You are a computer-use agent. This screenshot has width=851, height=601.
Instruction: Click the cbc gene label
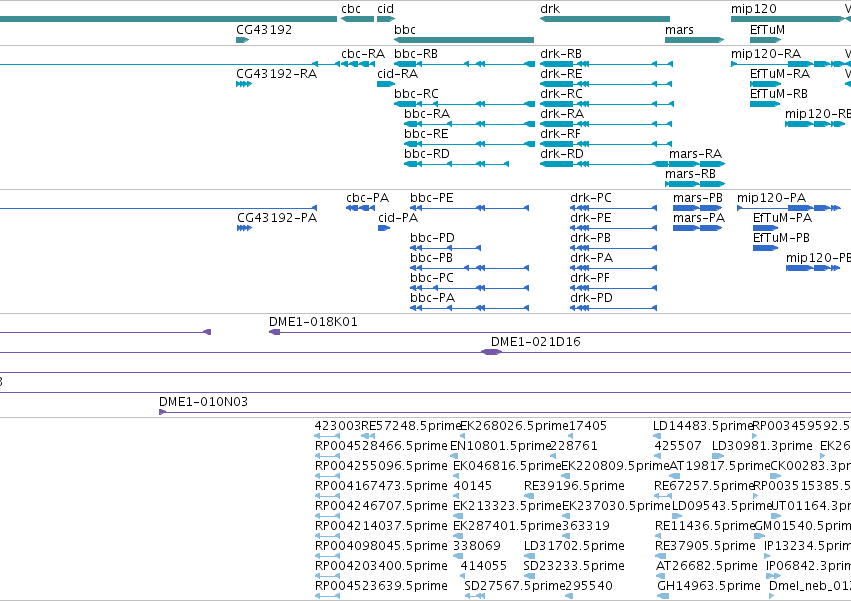351,9
